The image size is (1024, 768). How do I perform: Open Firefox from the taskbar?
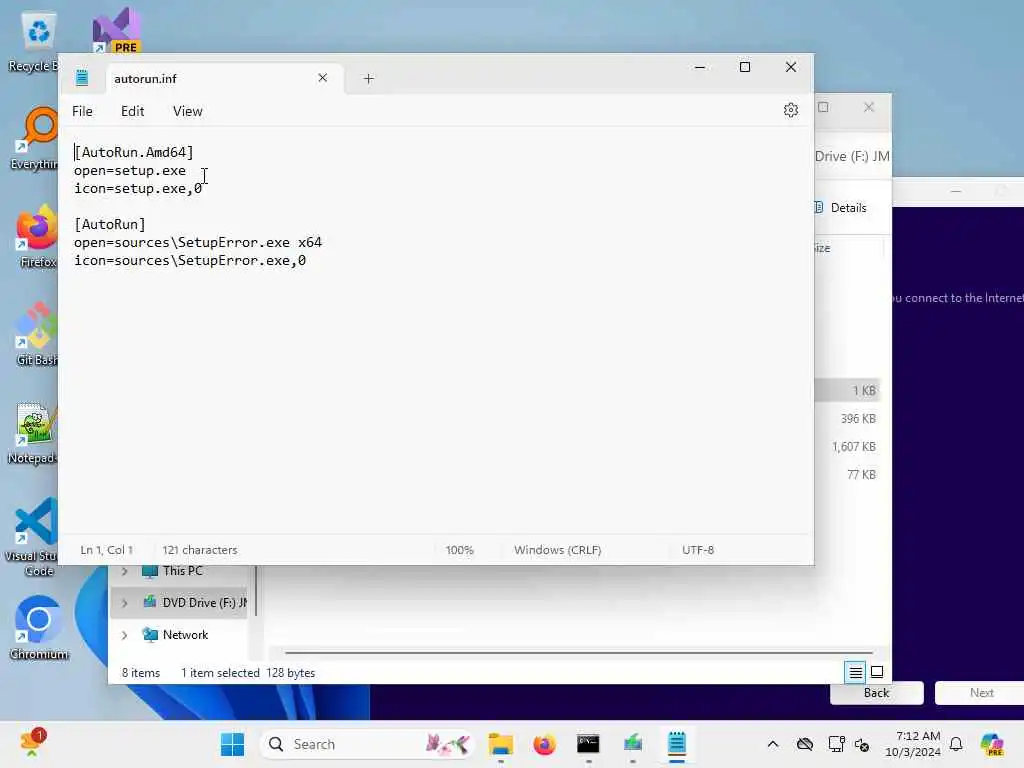click(544, 744)
